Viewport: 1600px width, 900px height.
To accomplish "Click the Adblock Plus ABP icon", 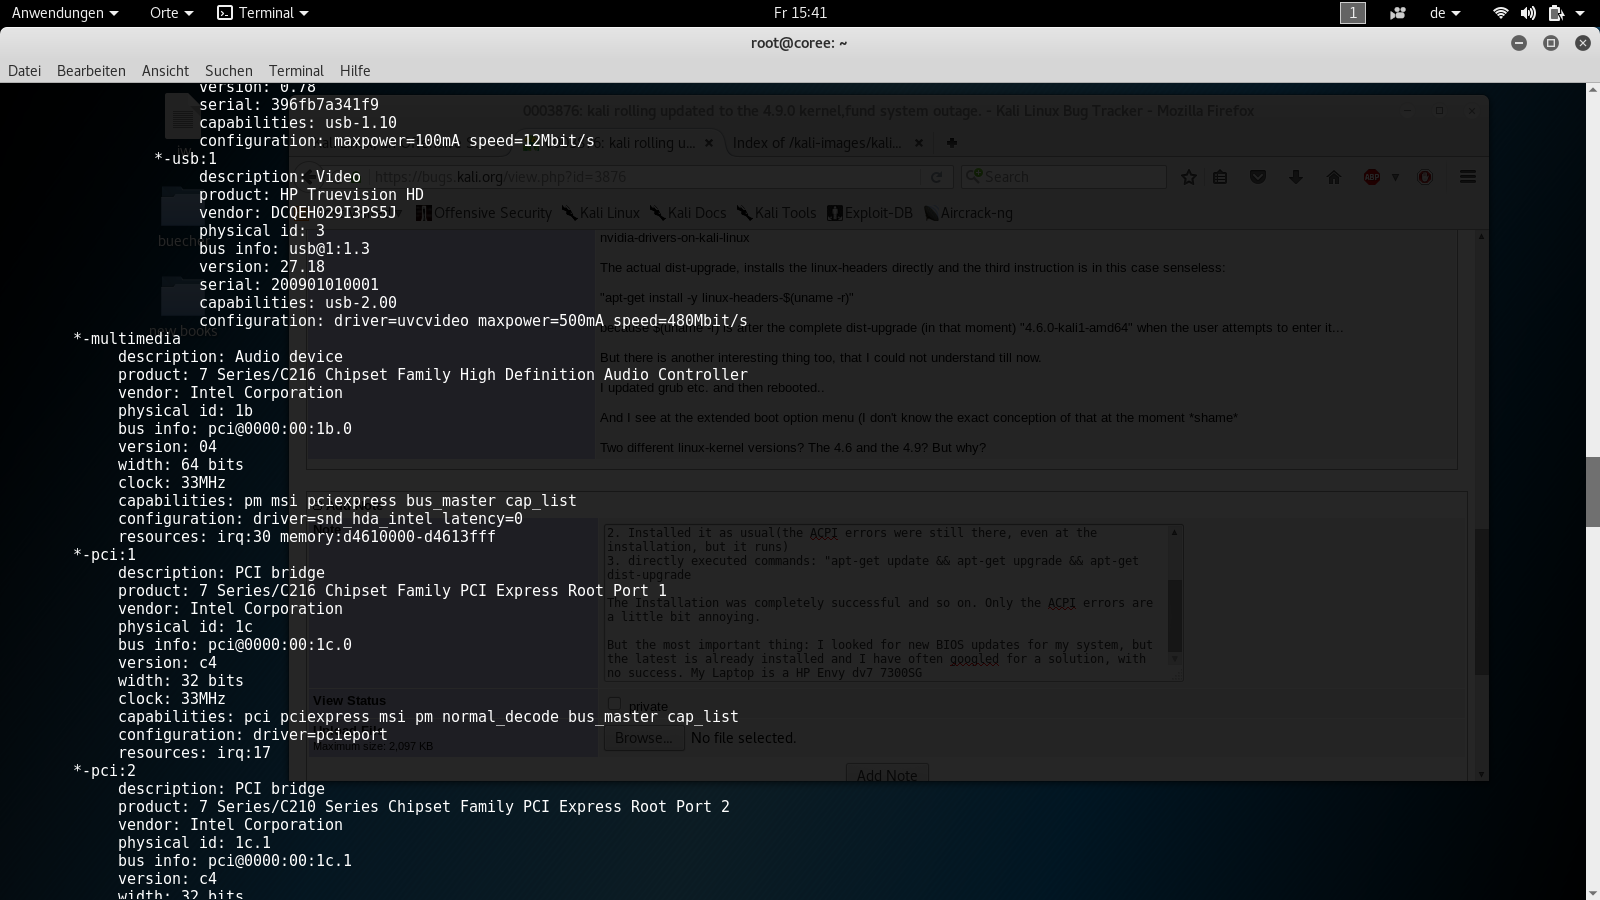I will (1372, 177).
